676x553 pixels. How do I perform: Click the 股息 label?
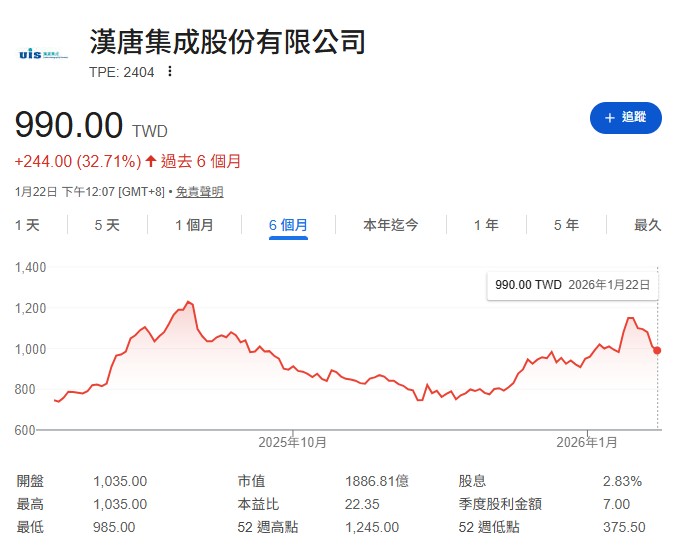472,481
